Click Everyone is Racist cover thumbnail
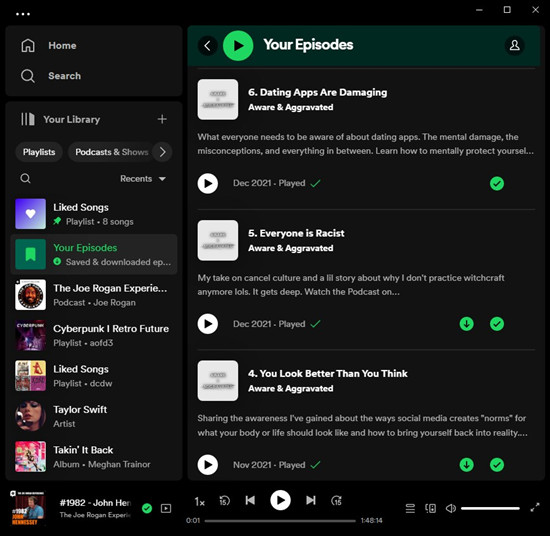Screen dimensions: 550x536 coord(218,240)
